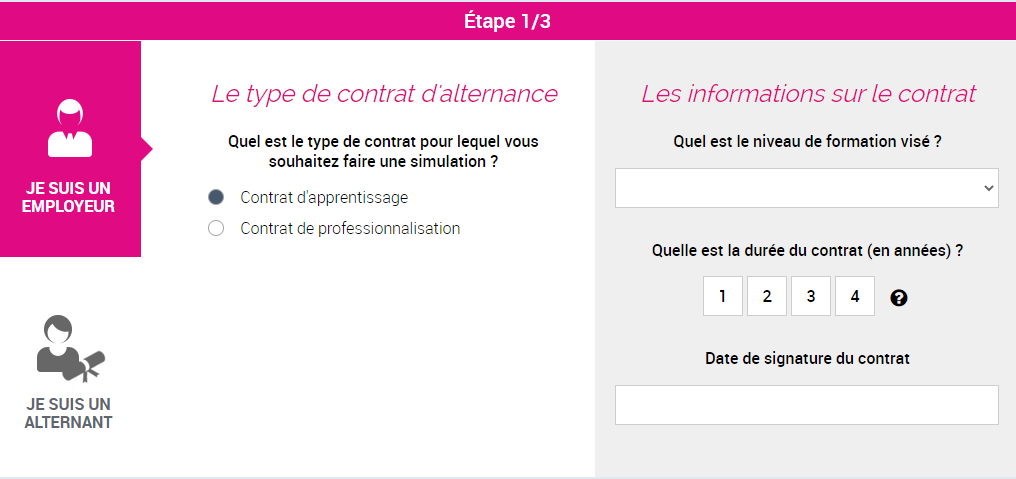
Task: Choose the Contrat de professionnalisation radio button
Action: pyautogui.click(x=216, y=228)
